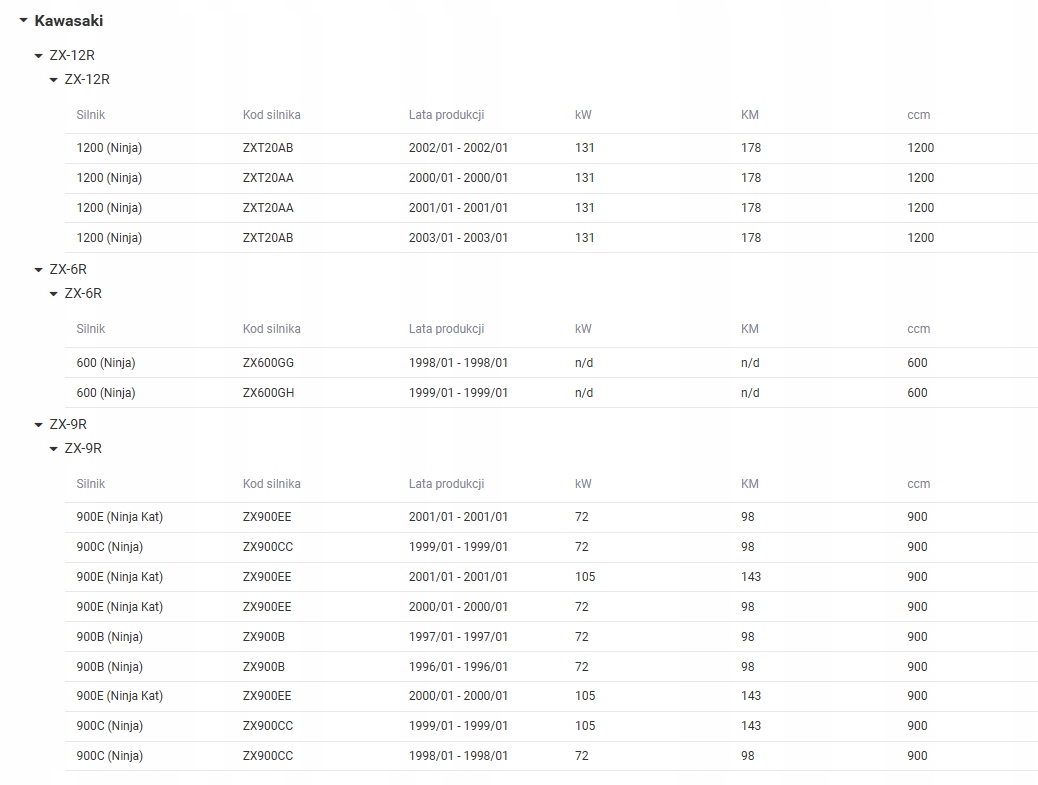Viewport: 1038px width, 785px height.
Task: Click 'kW' header in the ZX-6R table
Action: pyautogui.click(x=583, y=329)
